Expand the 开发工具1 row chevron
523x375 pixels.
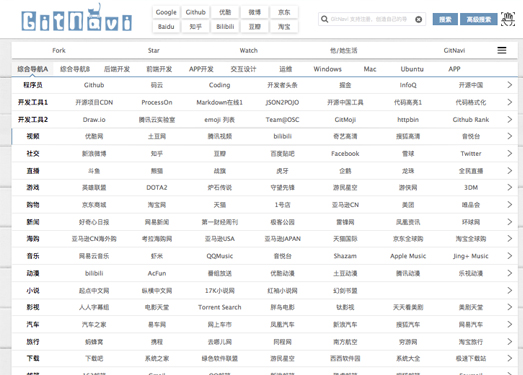(509, 102)
